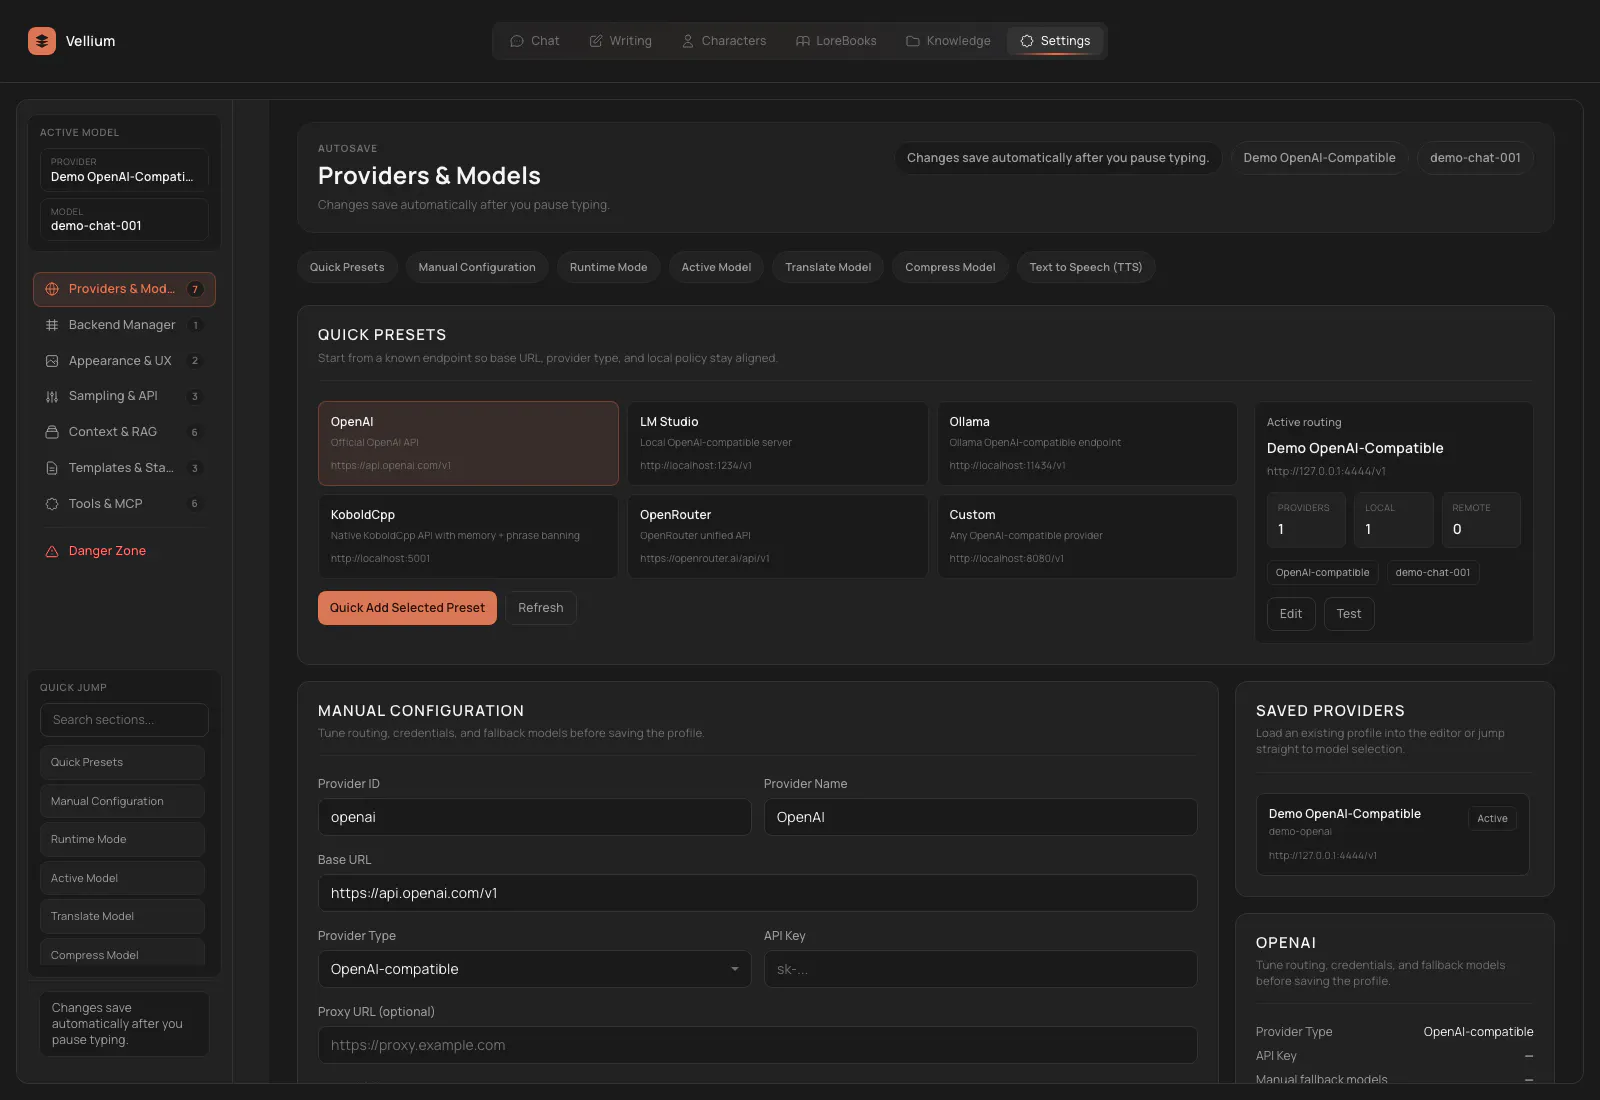
Task: Click the Quick Presets pill at top
Action: pos(347,267)
